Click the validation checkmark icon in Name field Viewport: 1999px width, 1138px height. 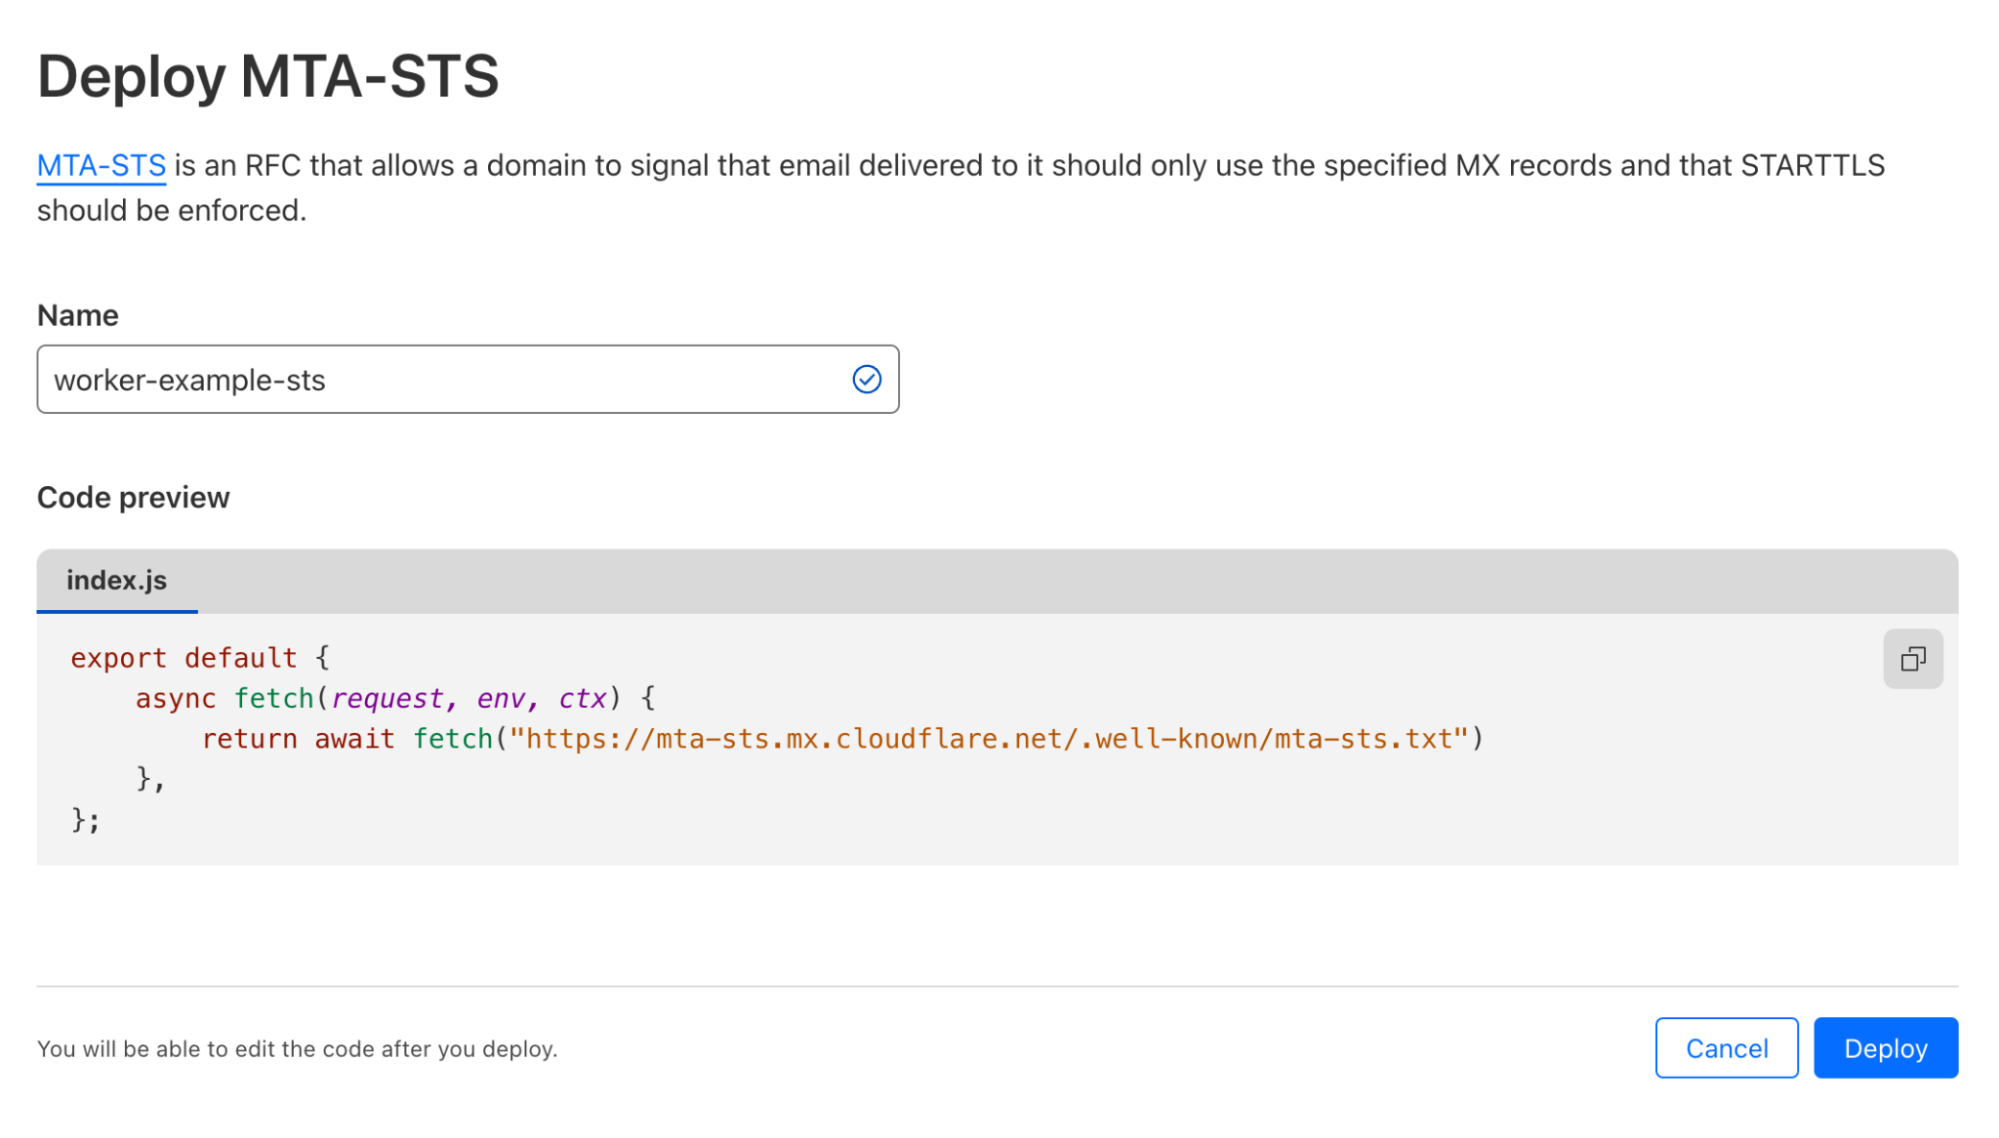[x=866, y=380]
